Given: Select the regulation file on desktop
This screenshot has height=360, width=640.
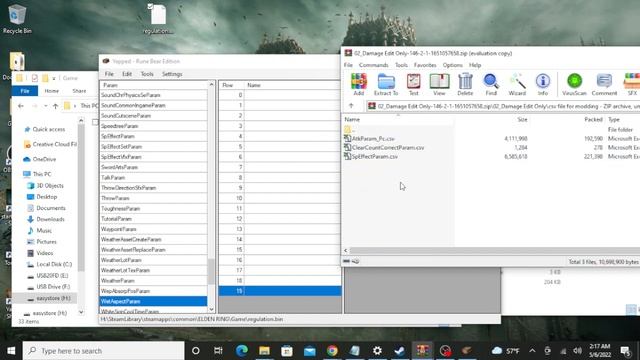Looking at the screenshot, I should 158,19.
